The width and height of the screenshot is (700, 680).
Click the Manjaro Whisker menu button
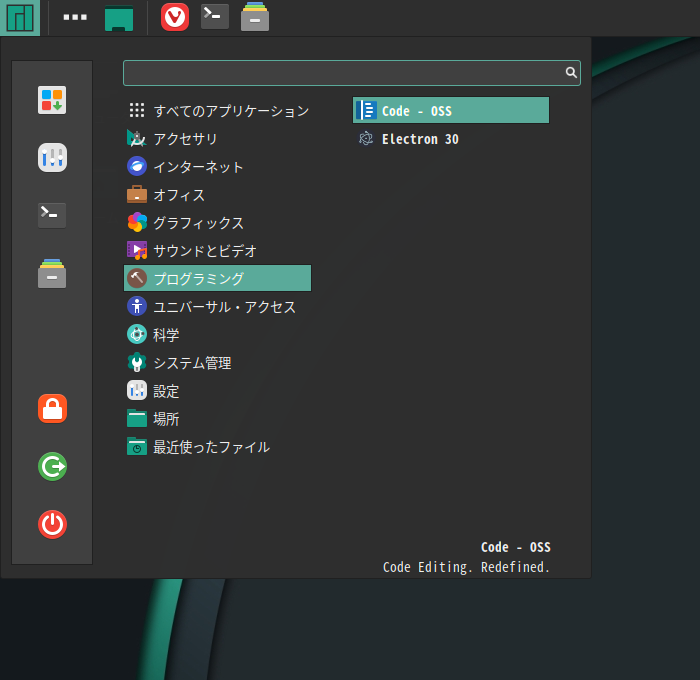click(x=20, y=18)
